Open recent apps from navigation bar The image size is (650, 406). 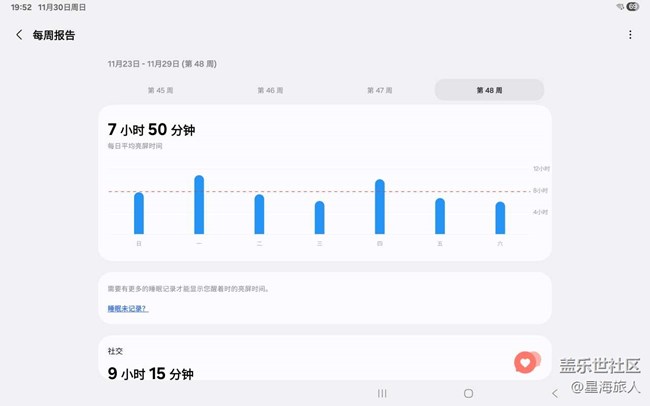point(382,394)
